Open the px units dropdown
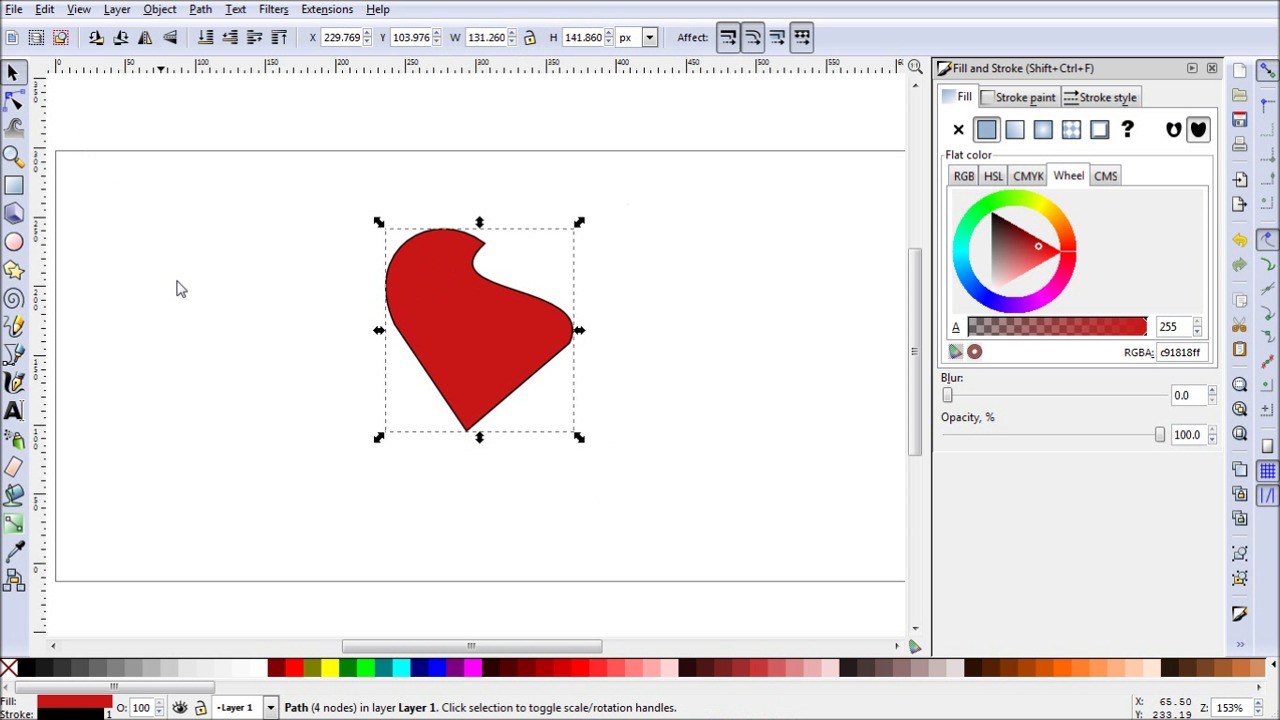 [x=649, y=38]
